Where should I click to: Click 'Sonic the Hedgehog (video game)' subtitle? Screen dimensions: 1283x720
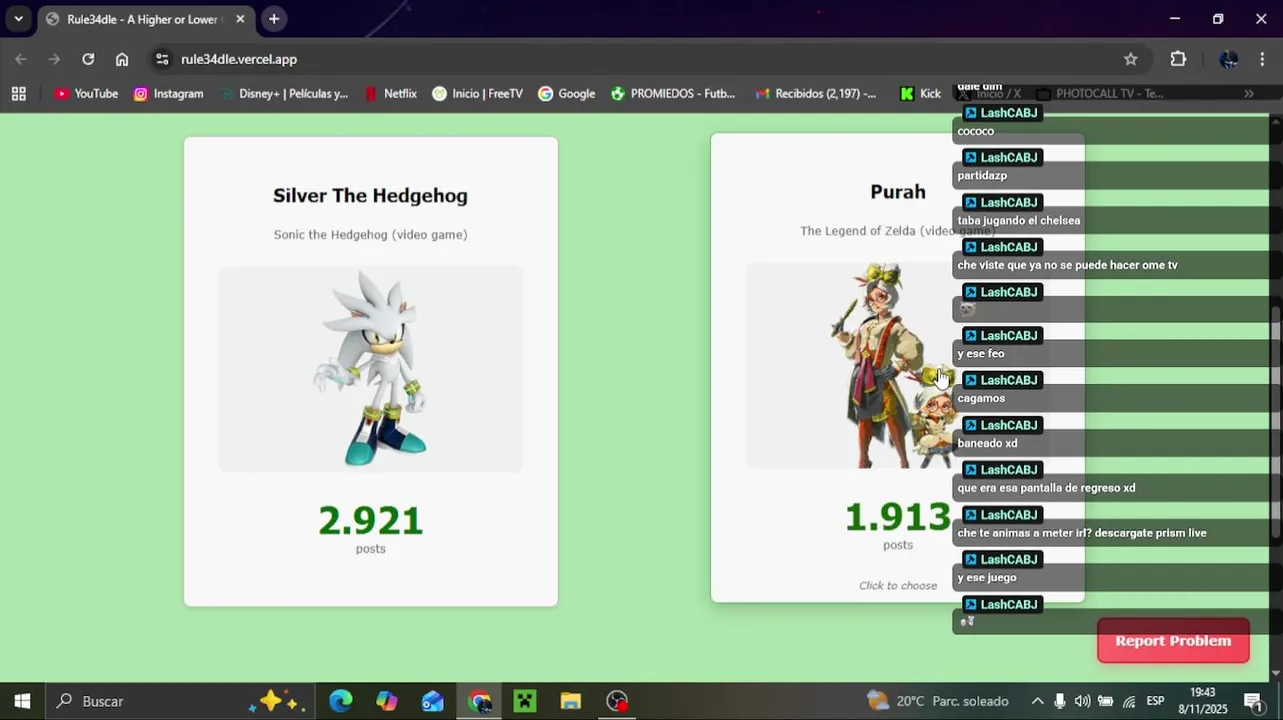(x=370, y=234)
